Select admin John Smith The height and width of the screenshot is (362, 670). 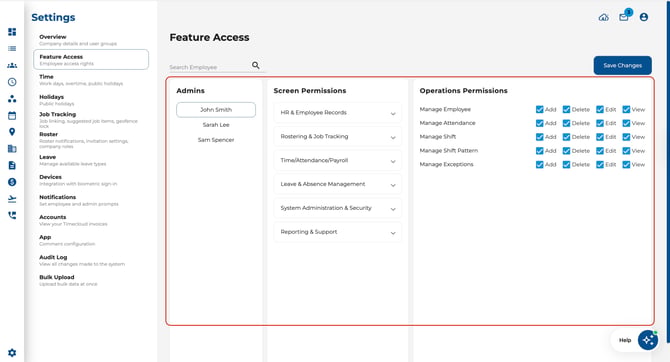(x=216, y=110)
